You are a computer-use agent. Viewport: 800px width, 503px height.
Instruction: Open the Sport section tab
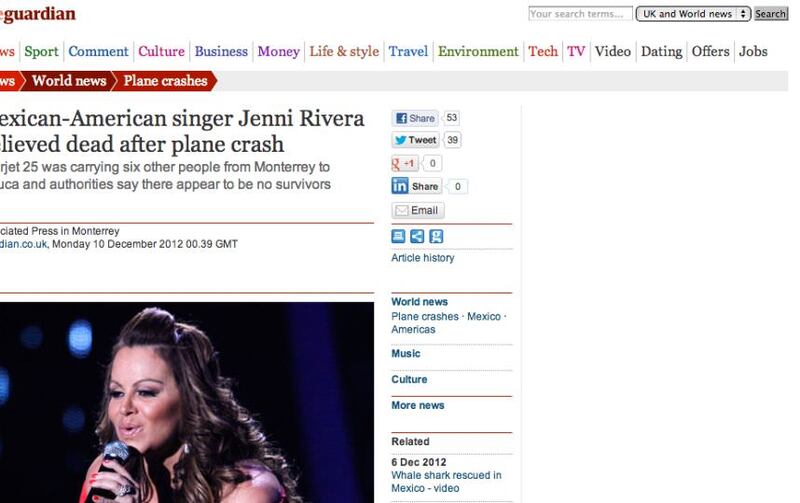41,52
